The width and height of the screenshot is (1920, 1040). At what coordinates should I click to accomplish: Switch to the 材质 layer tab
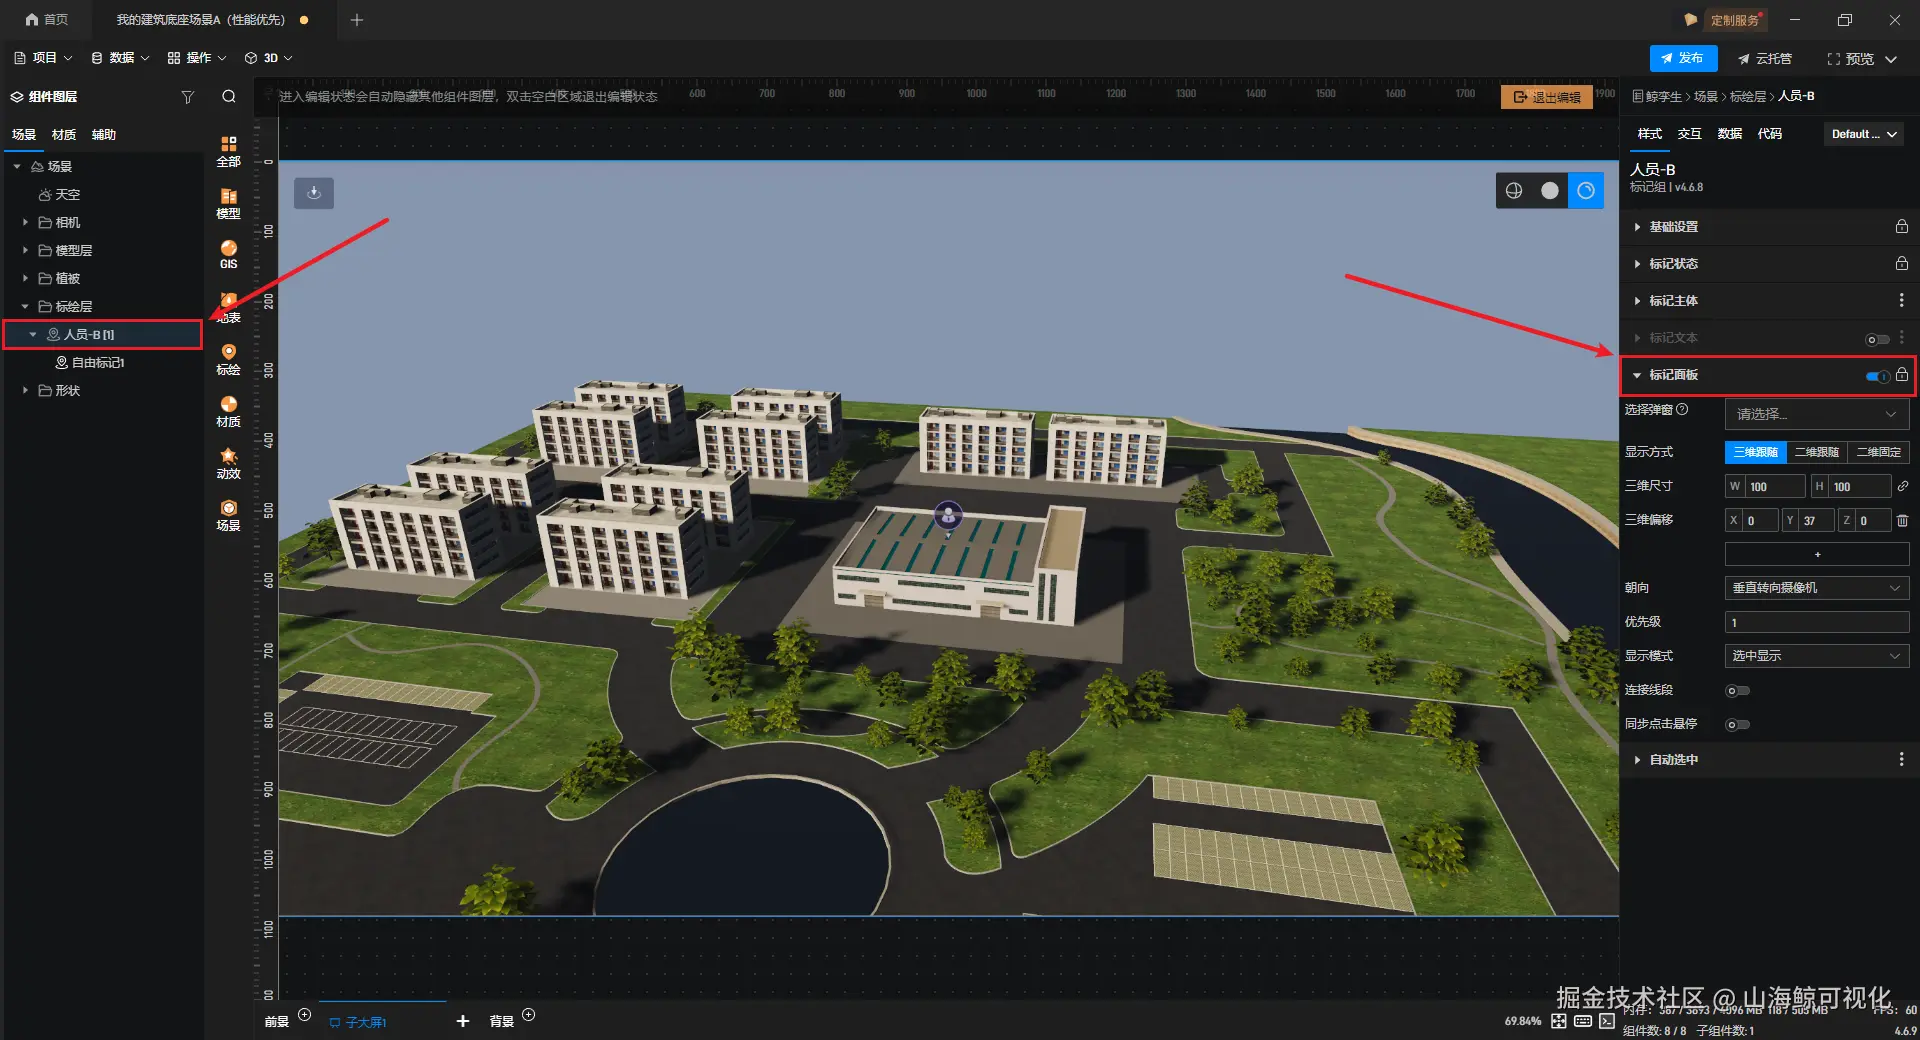[64, 135]
